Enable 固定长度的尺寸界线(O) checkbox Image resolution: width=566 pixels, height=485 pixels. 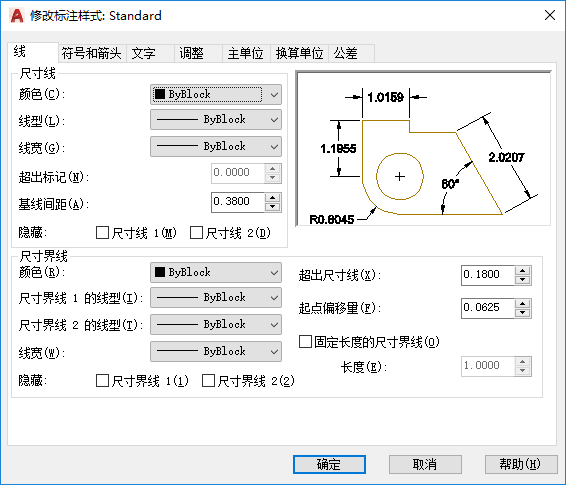[305, 341]
